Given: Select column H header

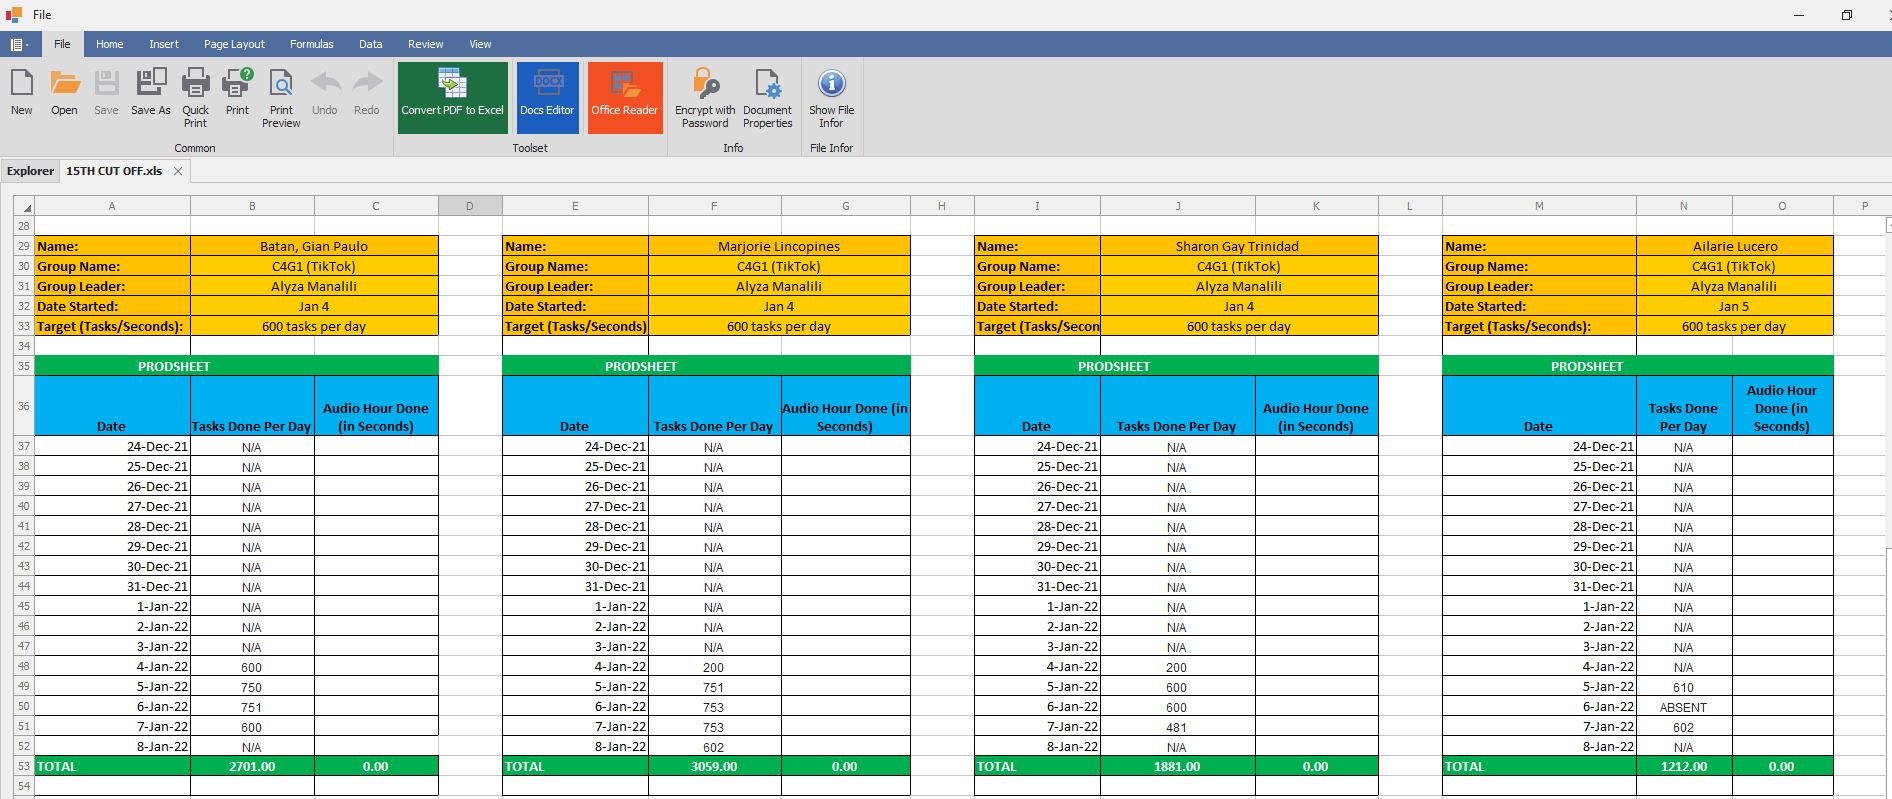Looking at the screenshot, I should pos(942,206).
